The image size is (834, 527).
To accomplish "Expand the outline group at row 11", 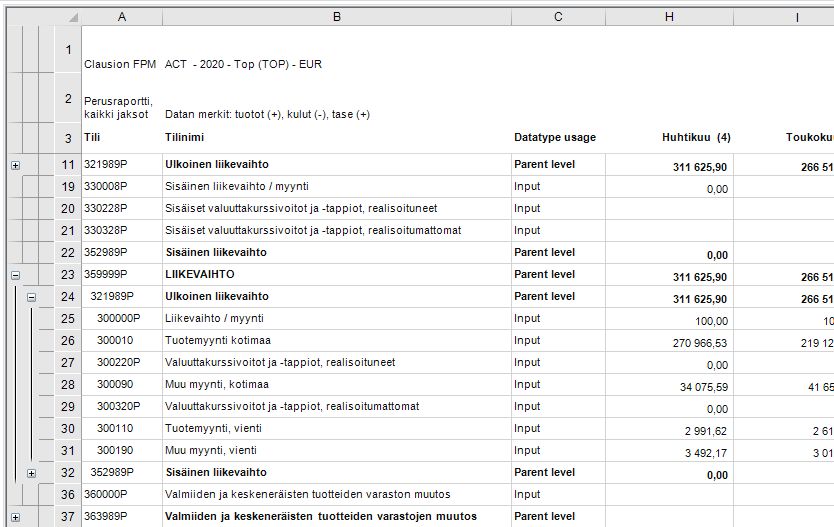I will tap(15, 165).
